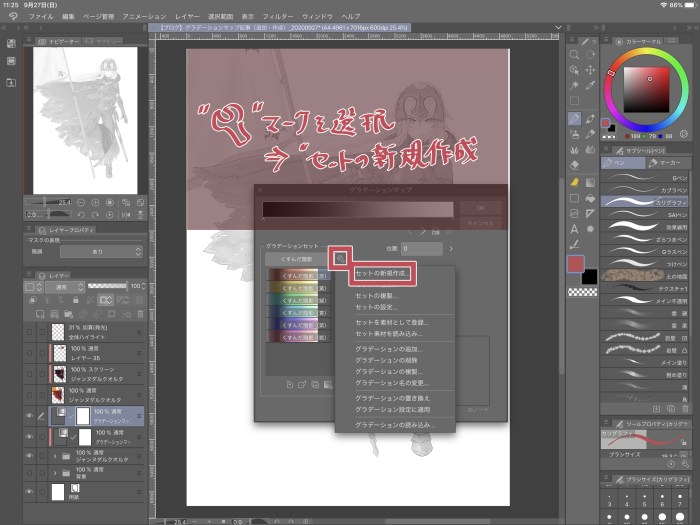Click the trash icon in Layer panel

[x=140, y=314]
